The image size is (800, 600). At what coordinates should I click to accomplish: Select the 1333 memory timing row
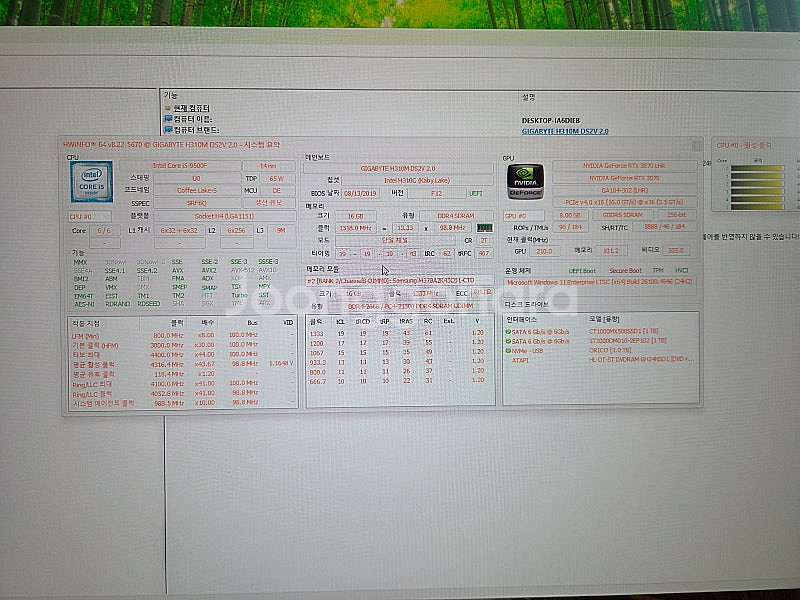tap(400, 332)
